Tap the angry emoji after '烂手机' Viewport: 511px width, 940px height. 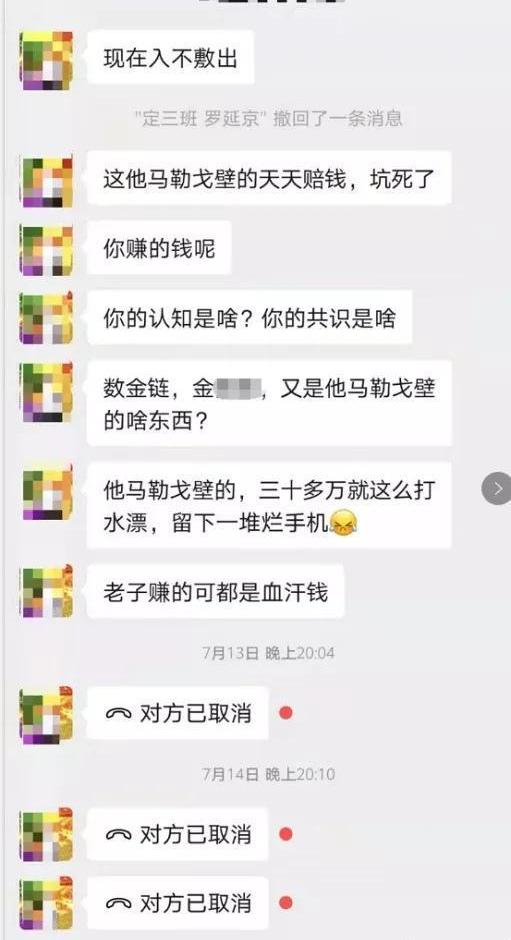344,525
